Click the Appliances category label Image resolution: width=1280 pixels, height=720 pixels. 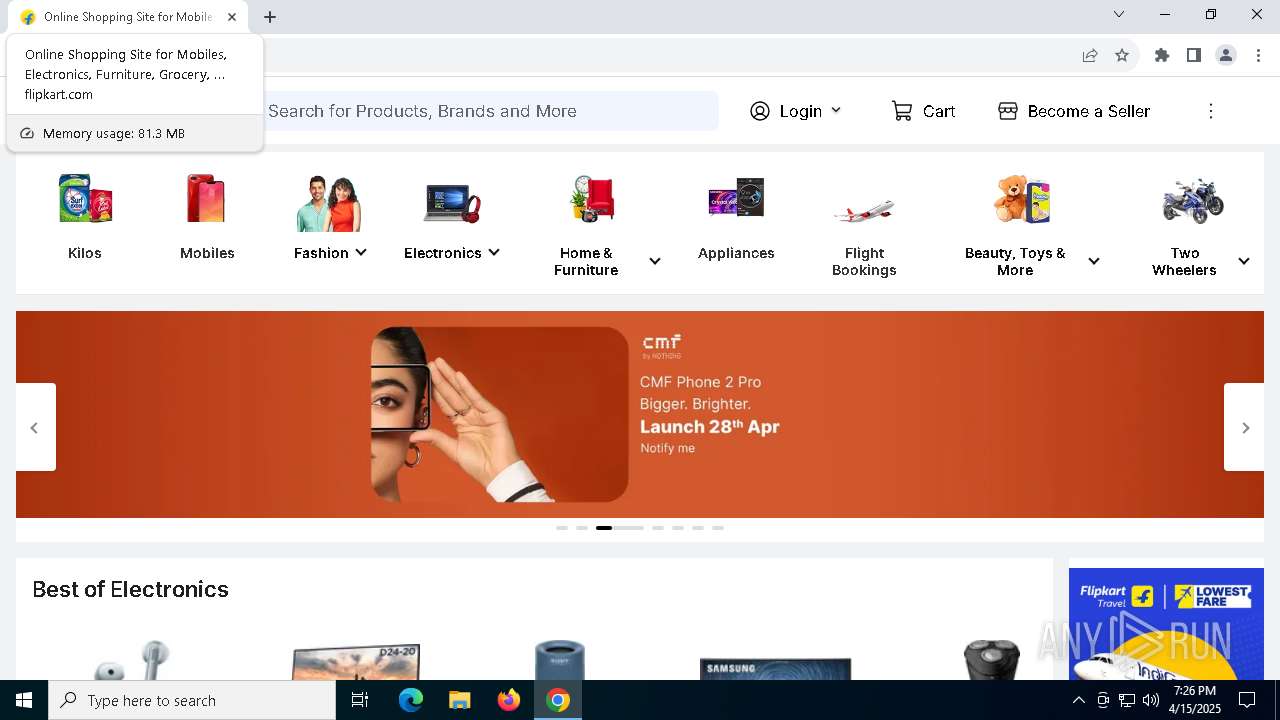[736, 253]
